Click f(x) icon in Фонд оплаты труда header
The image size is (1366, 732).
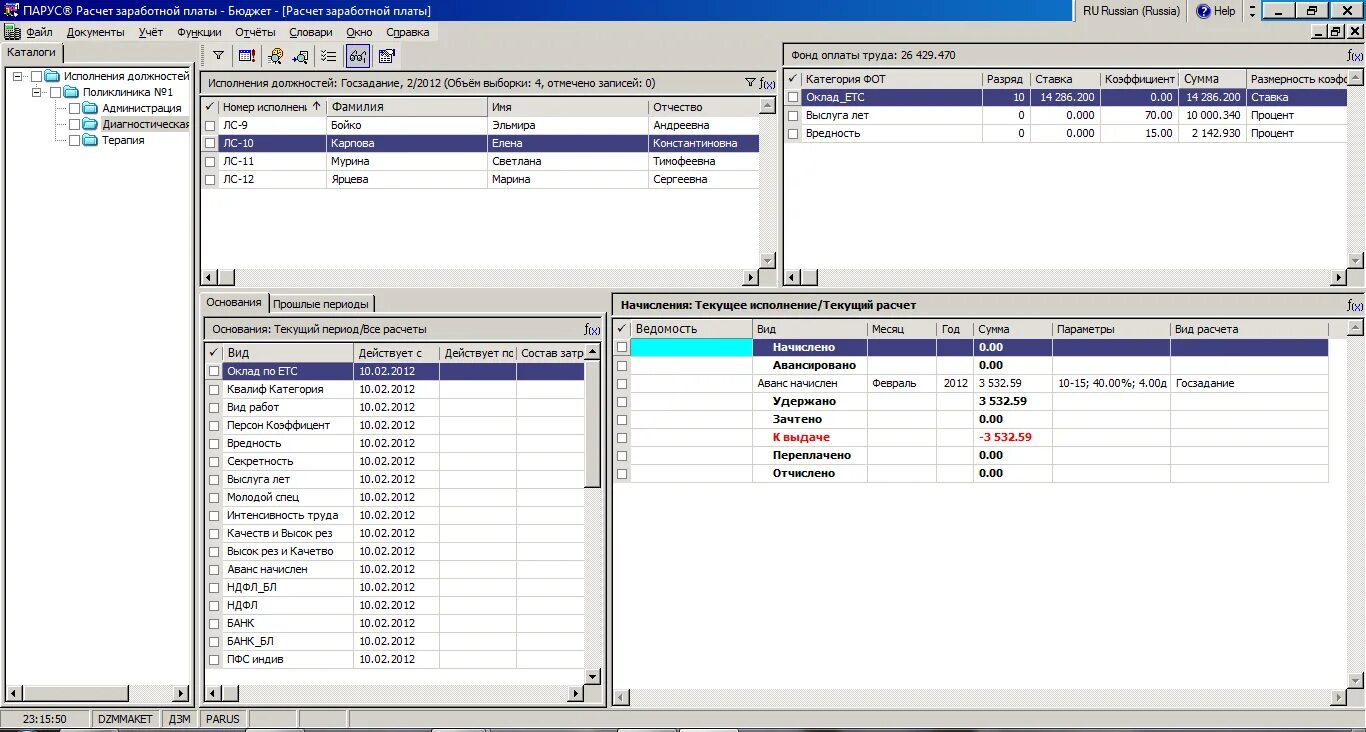point(1355,56)
